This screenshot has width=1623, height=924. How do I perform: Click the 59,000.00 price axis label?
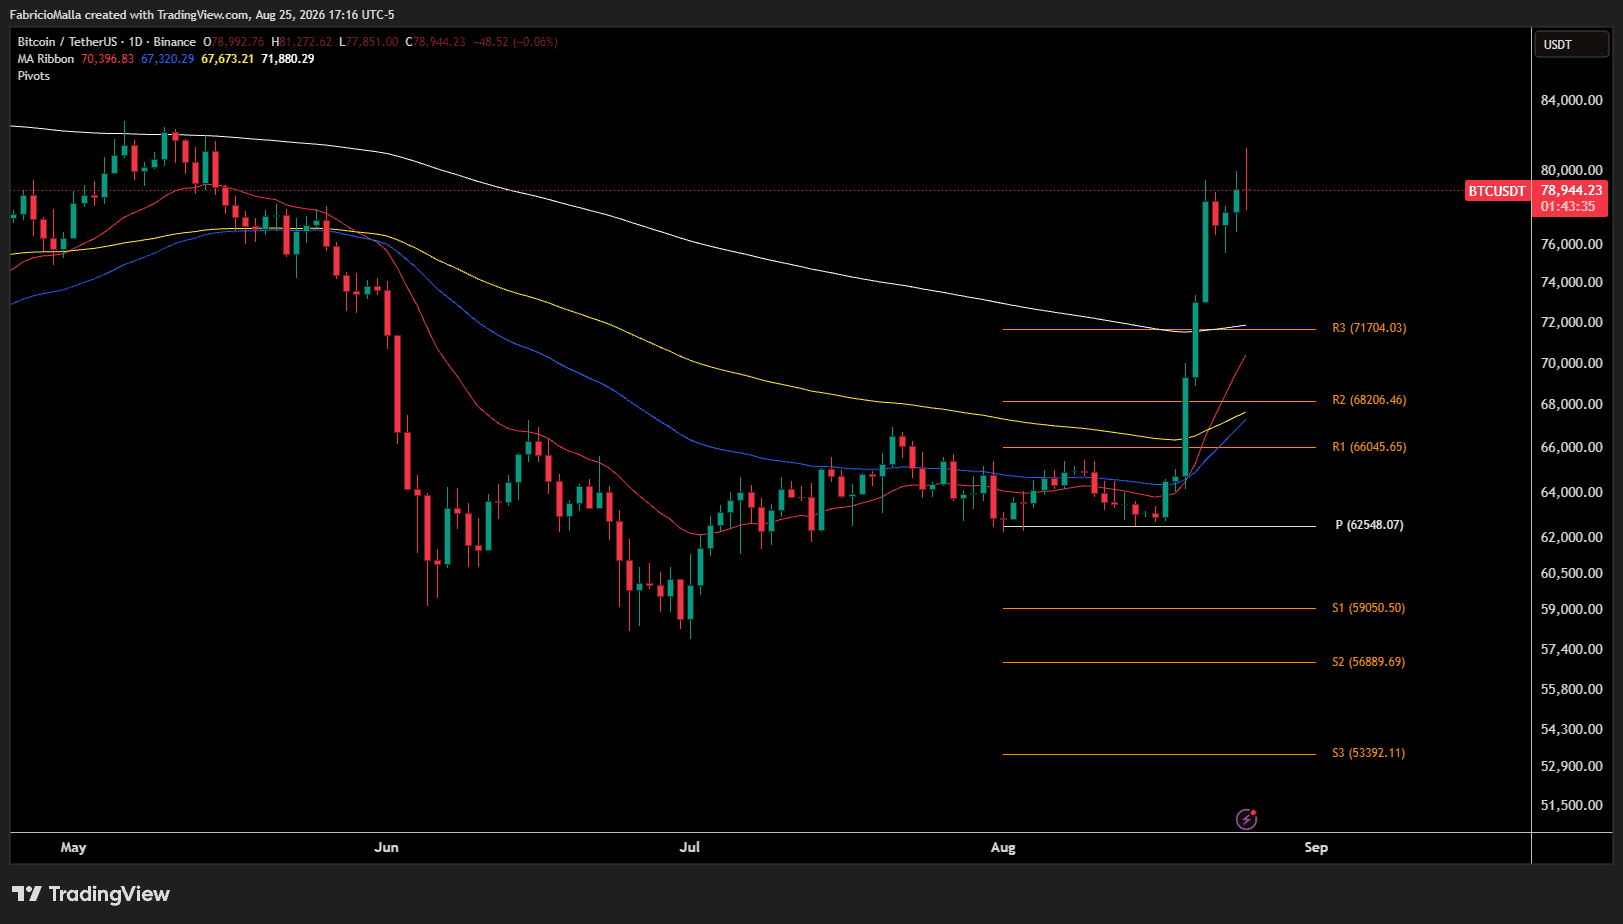click(x=1571, y=609)
